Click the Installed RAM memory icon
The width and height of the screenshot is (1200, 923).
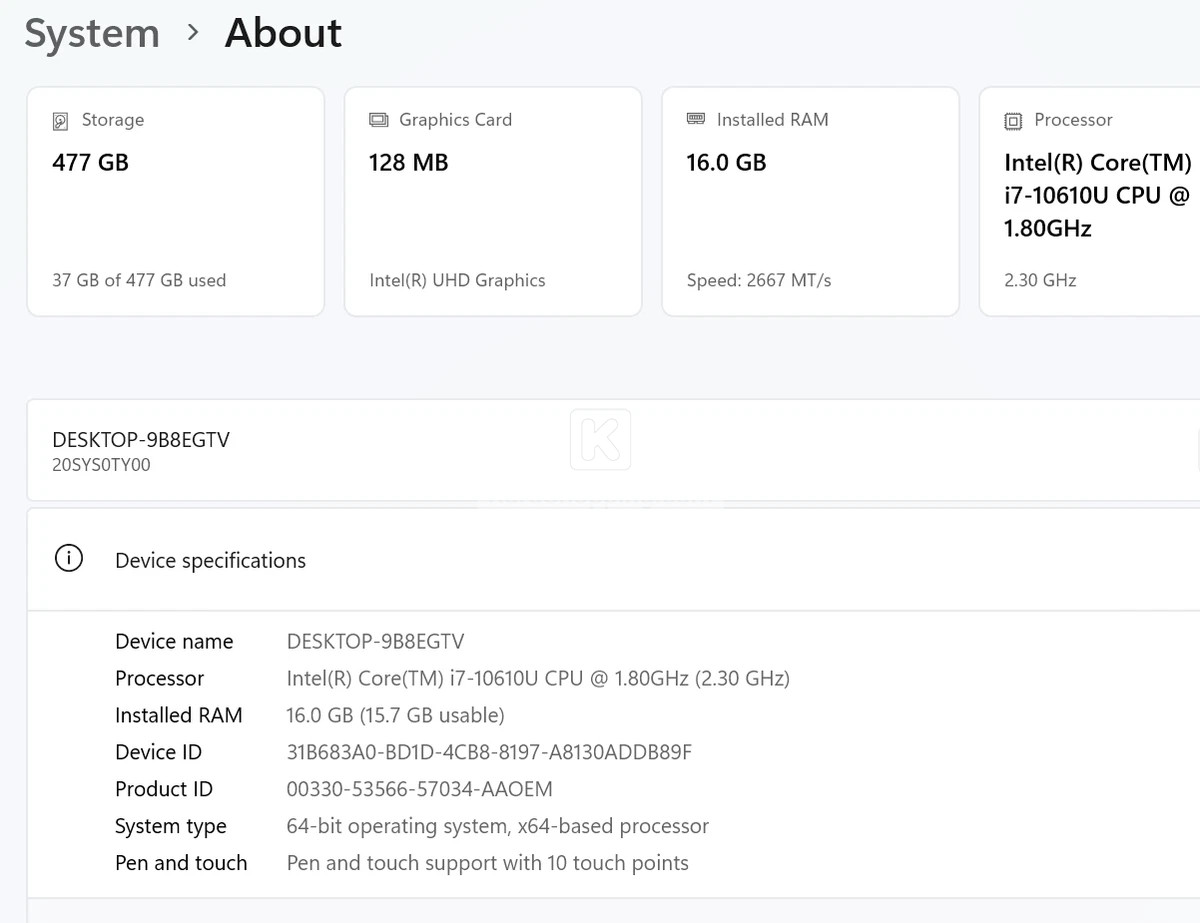click(x=696, y=119)
